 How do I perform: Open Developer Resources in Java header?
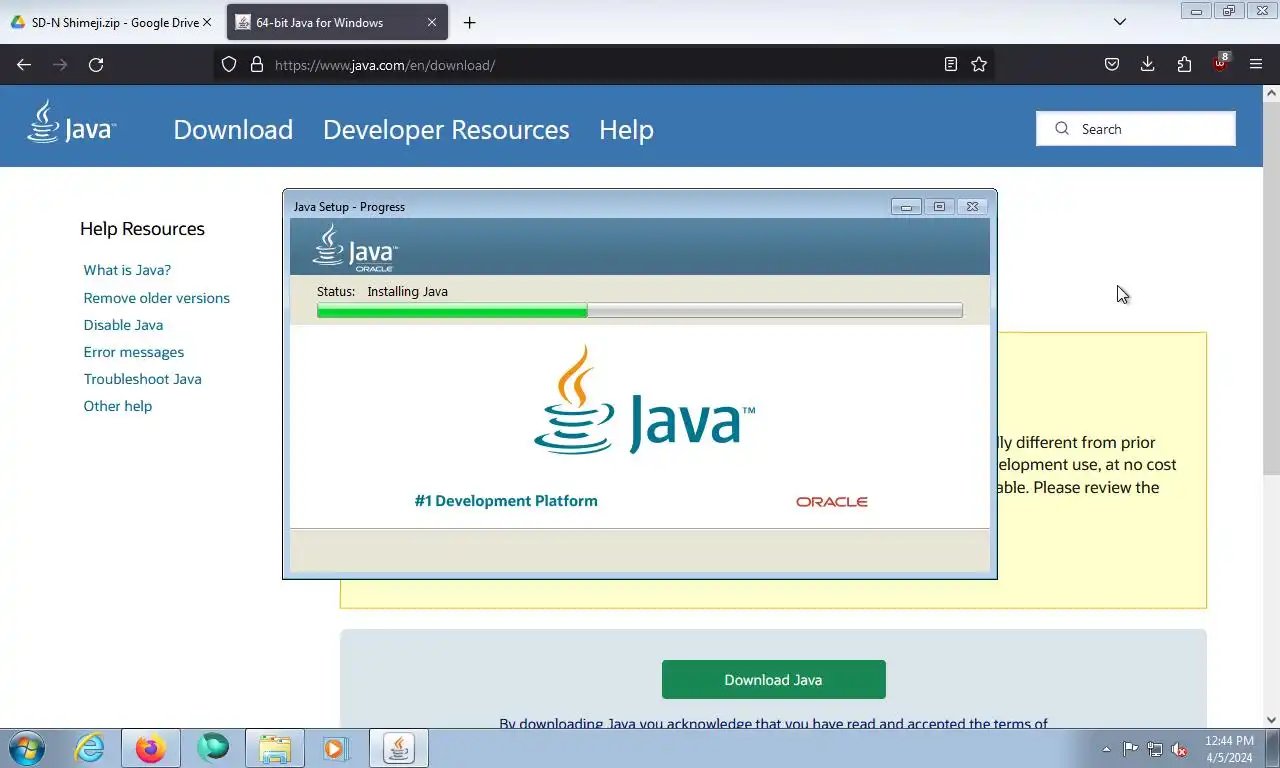pos(446,129)
